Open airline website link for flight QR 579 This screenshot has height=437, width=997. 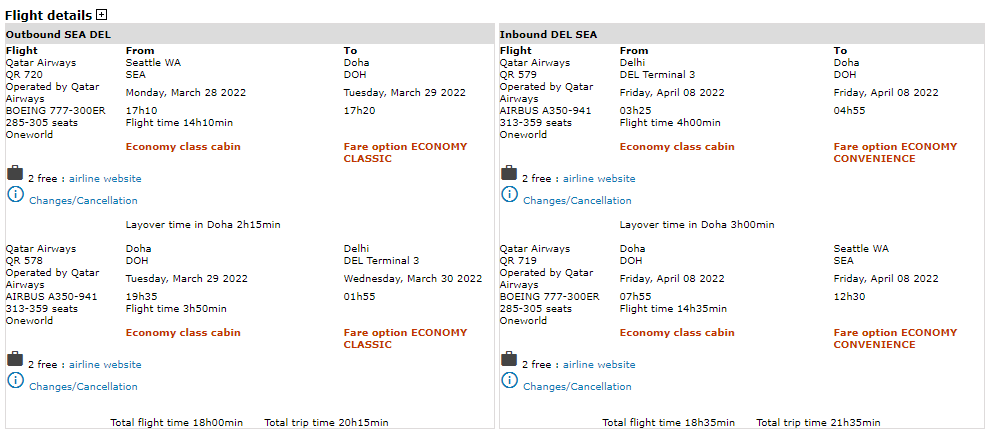(x=599, y=179)
